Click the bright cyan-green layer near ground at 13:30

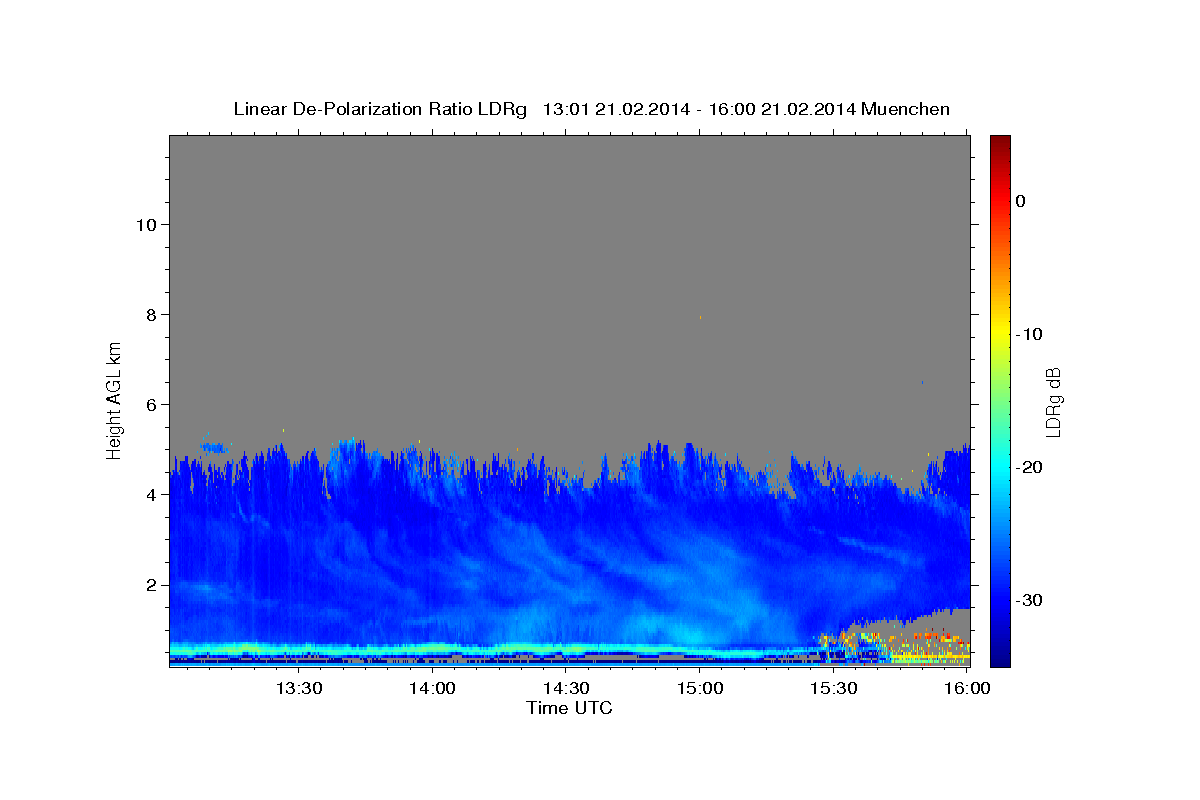pos(298,648)
